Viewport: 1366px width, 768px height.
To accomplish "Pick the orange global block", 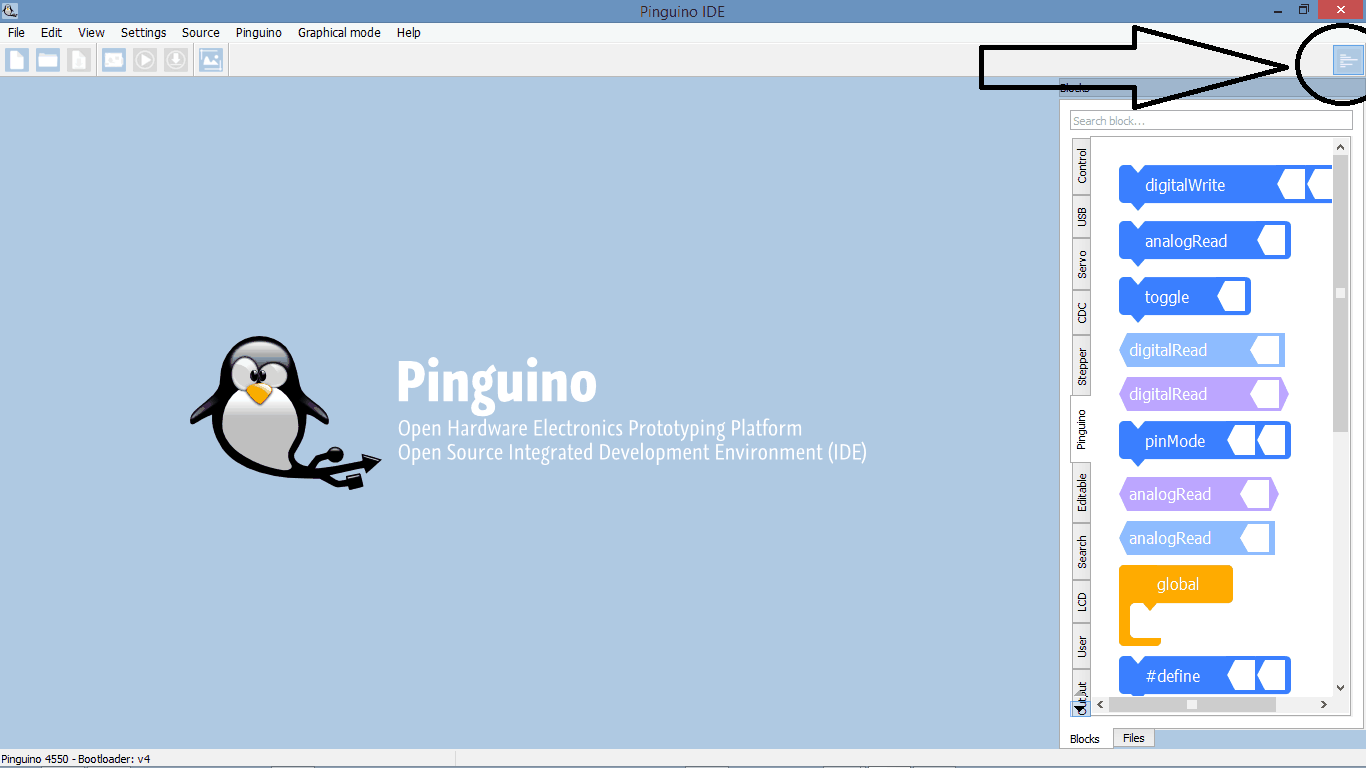I will [x=1176, y=585].
